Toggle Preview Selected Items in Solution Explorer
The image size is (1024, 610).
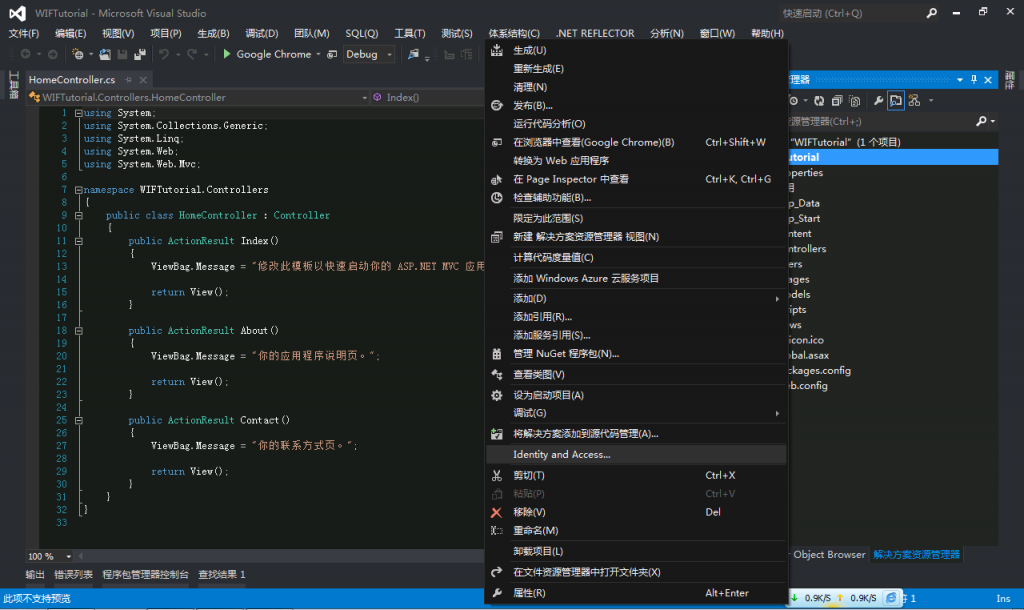coord(896,101)
